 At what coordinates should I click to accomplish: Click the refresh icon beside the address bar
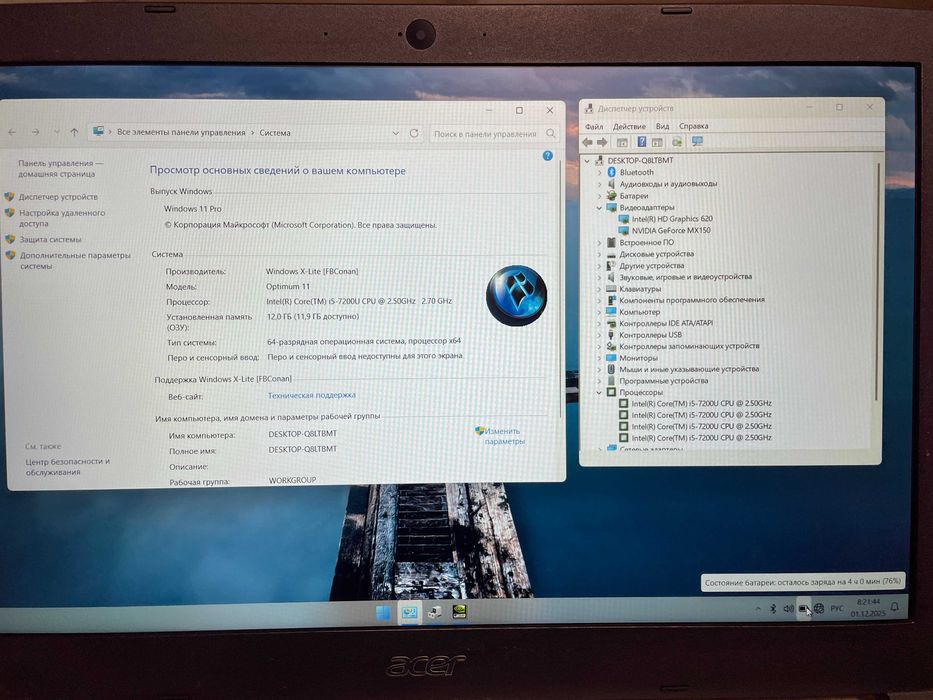coord(414,133)
